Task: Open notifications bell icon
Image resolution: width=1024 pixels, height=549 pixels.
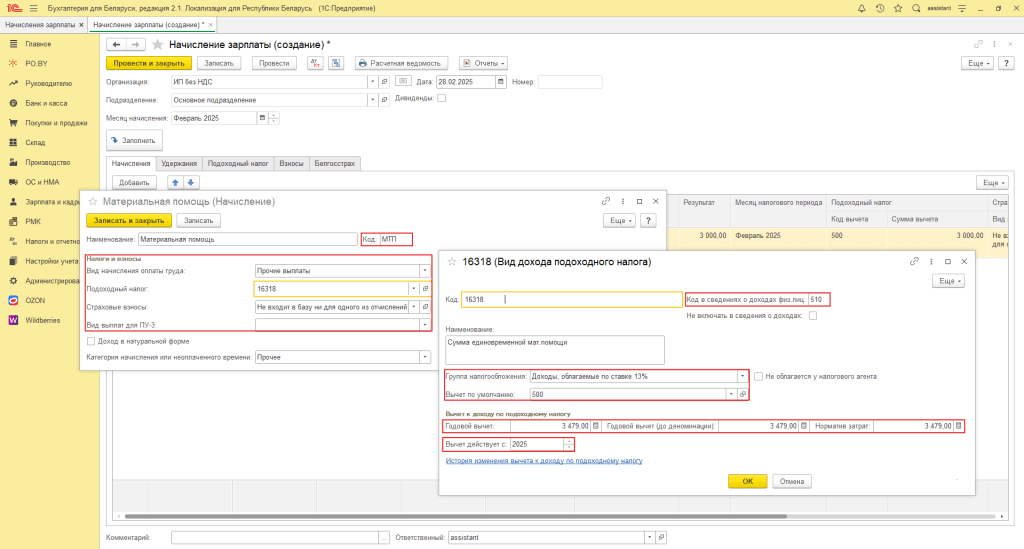Action: tap(861, 8)
